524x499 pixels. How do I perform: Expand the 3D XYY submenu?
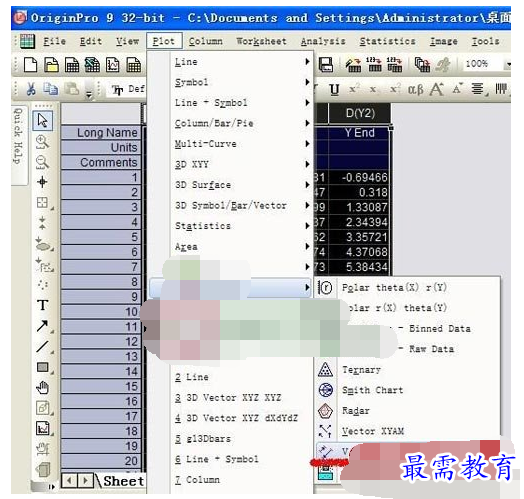231,164
